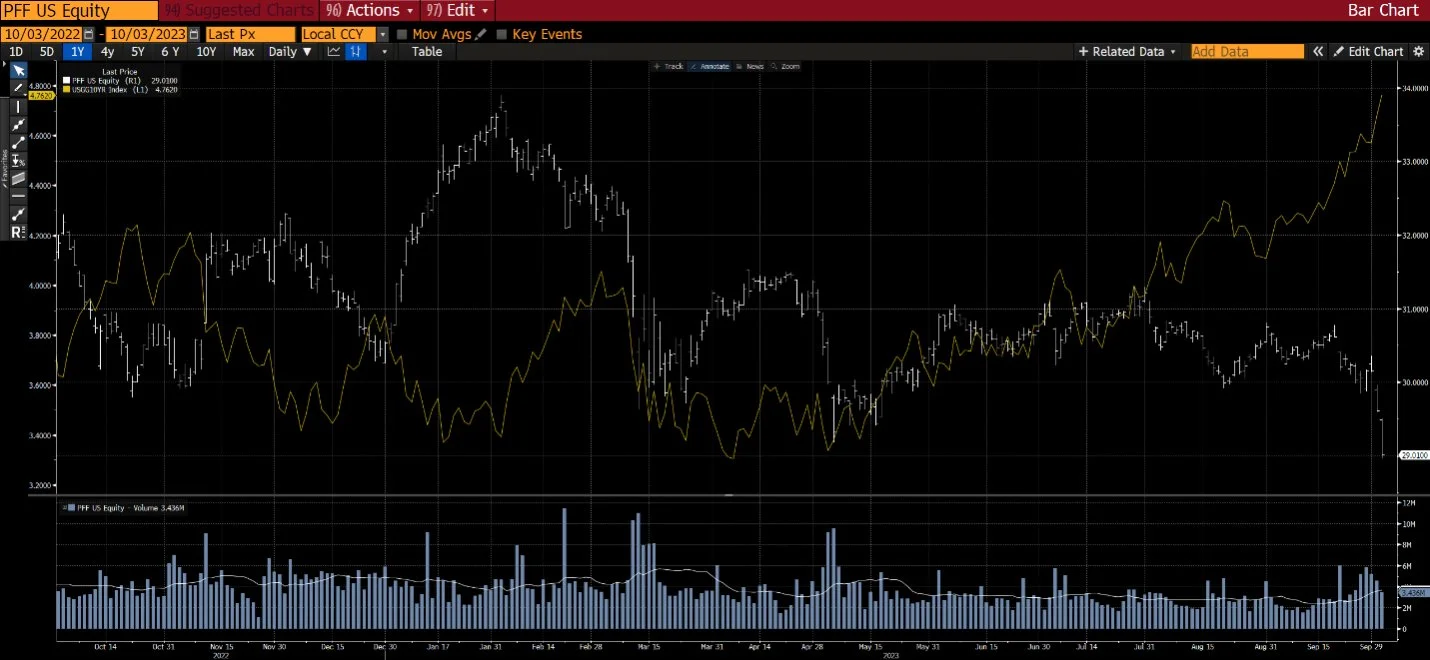Click the 29.0100 last price tag
1430x660 pixels.
click(1412, 455)
